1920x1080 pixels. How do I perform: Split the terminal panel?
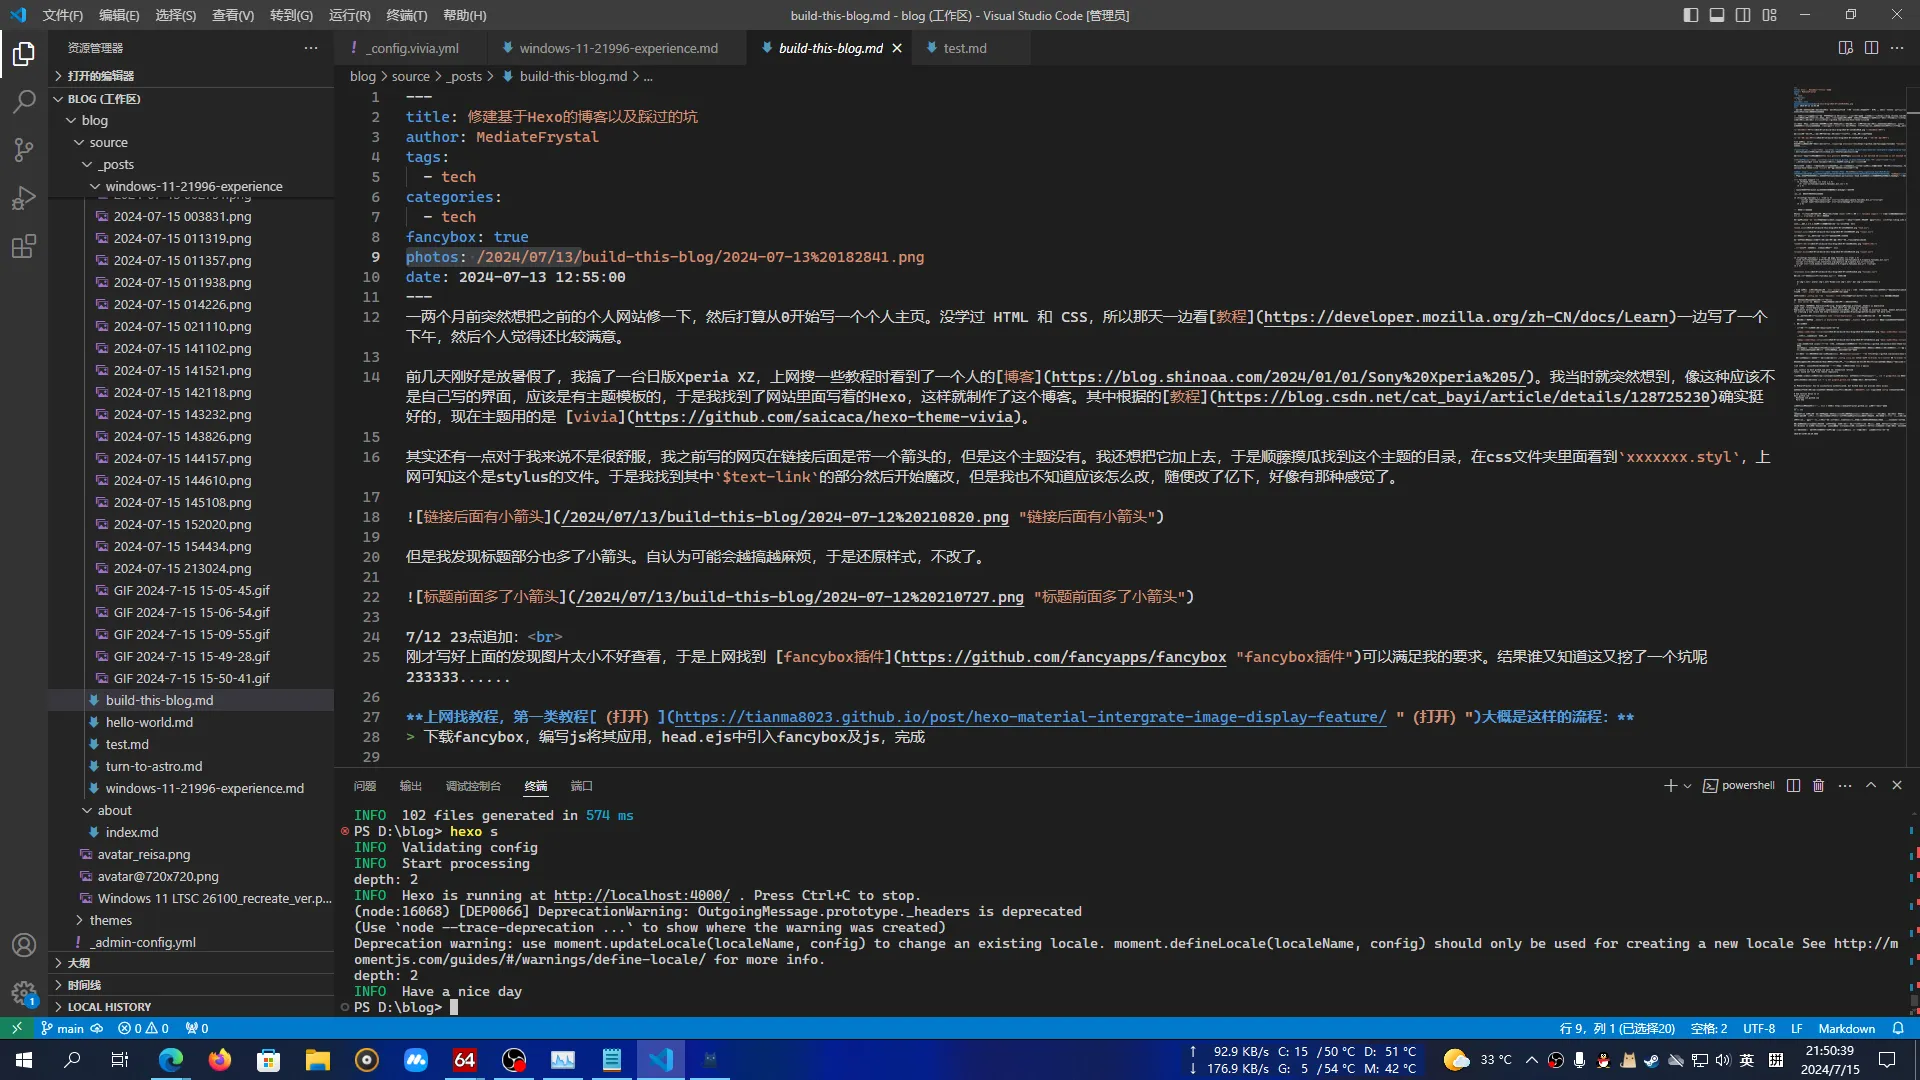point(1793,786)
